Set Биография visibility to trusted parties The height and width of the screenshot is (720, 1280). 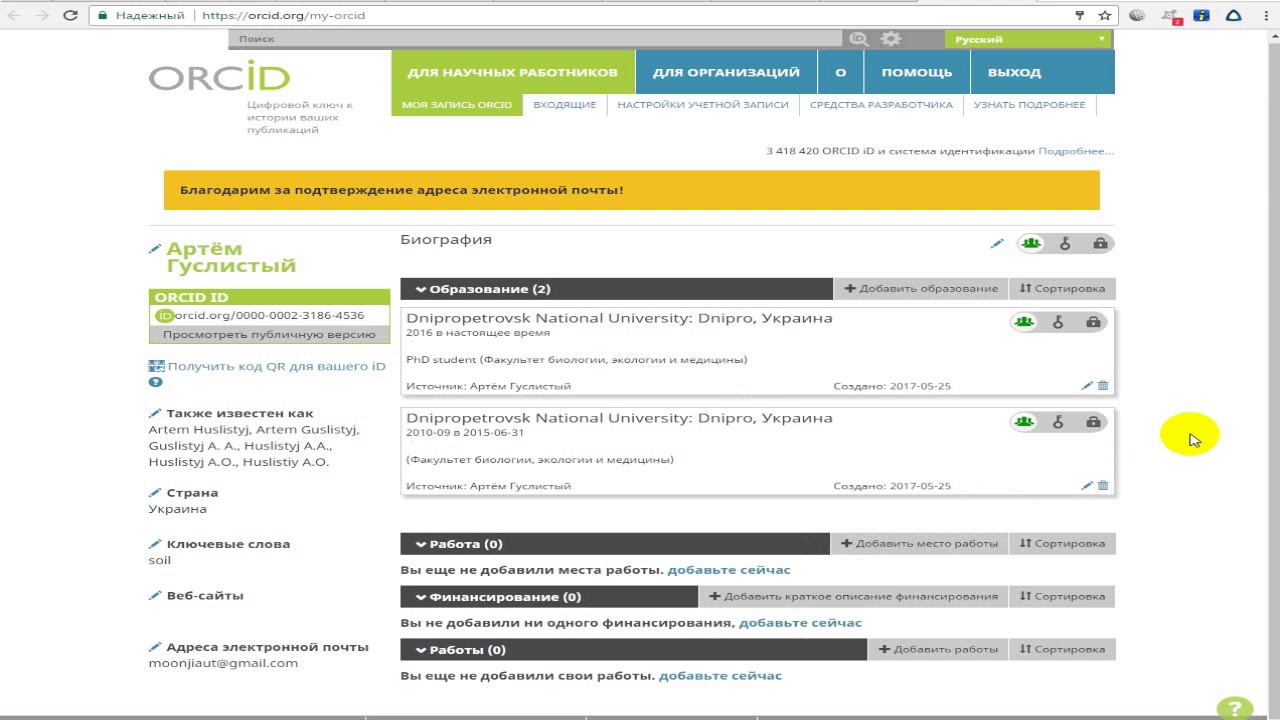[1065, 243]
